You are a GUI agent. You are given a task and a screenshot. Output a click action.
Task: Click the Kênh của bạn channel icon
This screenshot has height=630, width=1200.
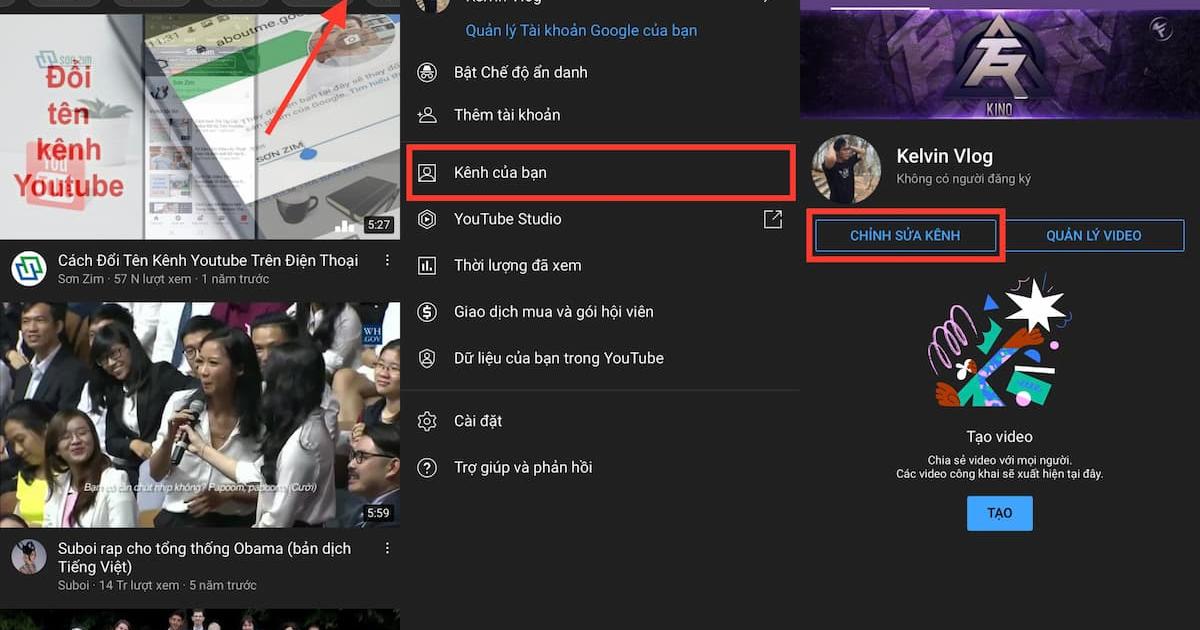click(429, 172)
